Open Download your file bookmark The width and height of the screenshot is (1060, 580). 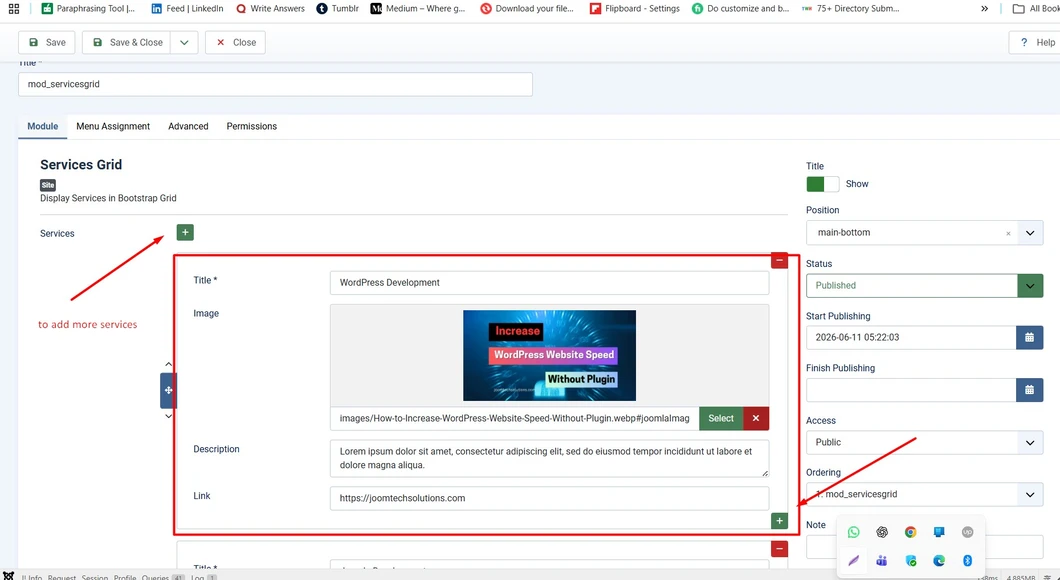coord(527,9)
